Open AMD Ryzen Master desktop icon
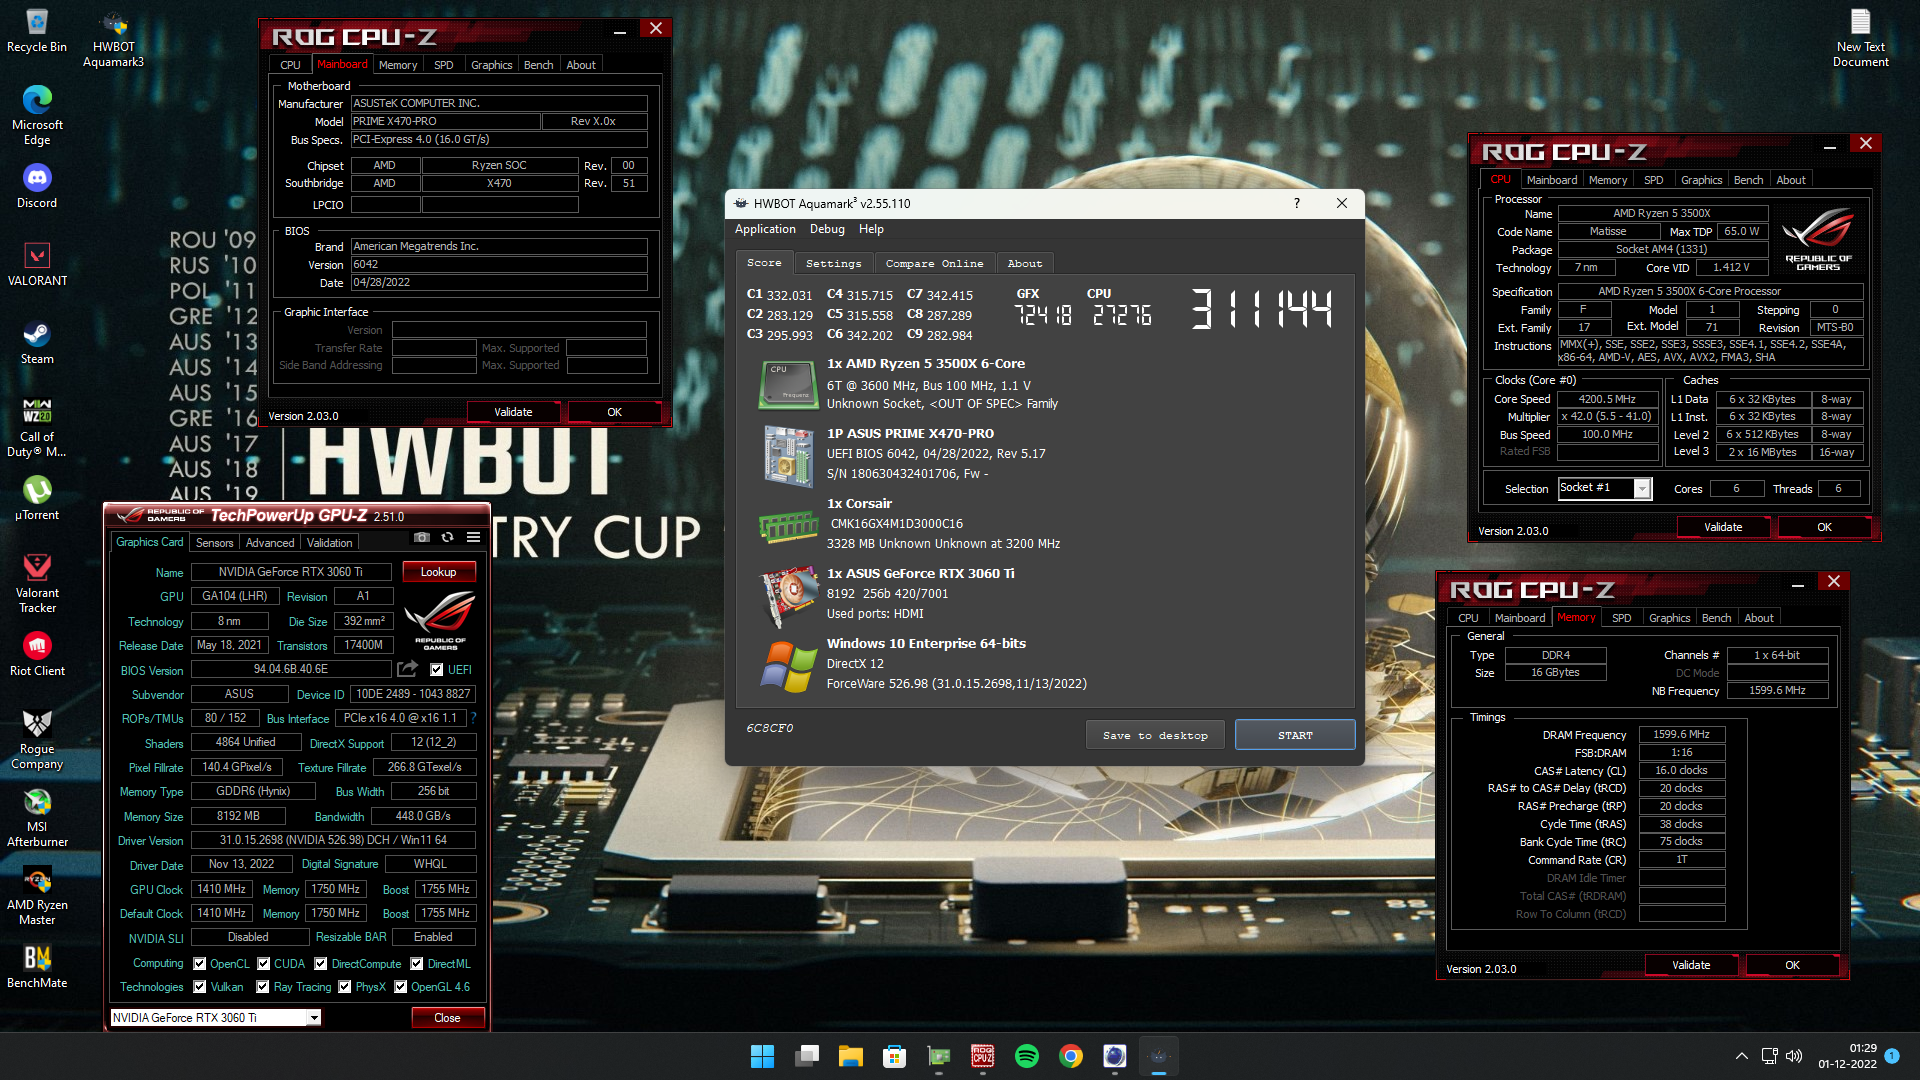Screen dimensions: 1920x1080 (37, 896)
